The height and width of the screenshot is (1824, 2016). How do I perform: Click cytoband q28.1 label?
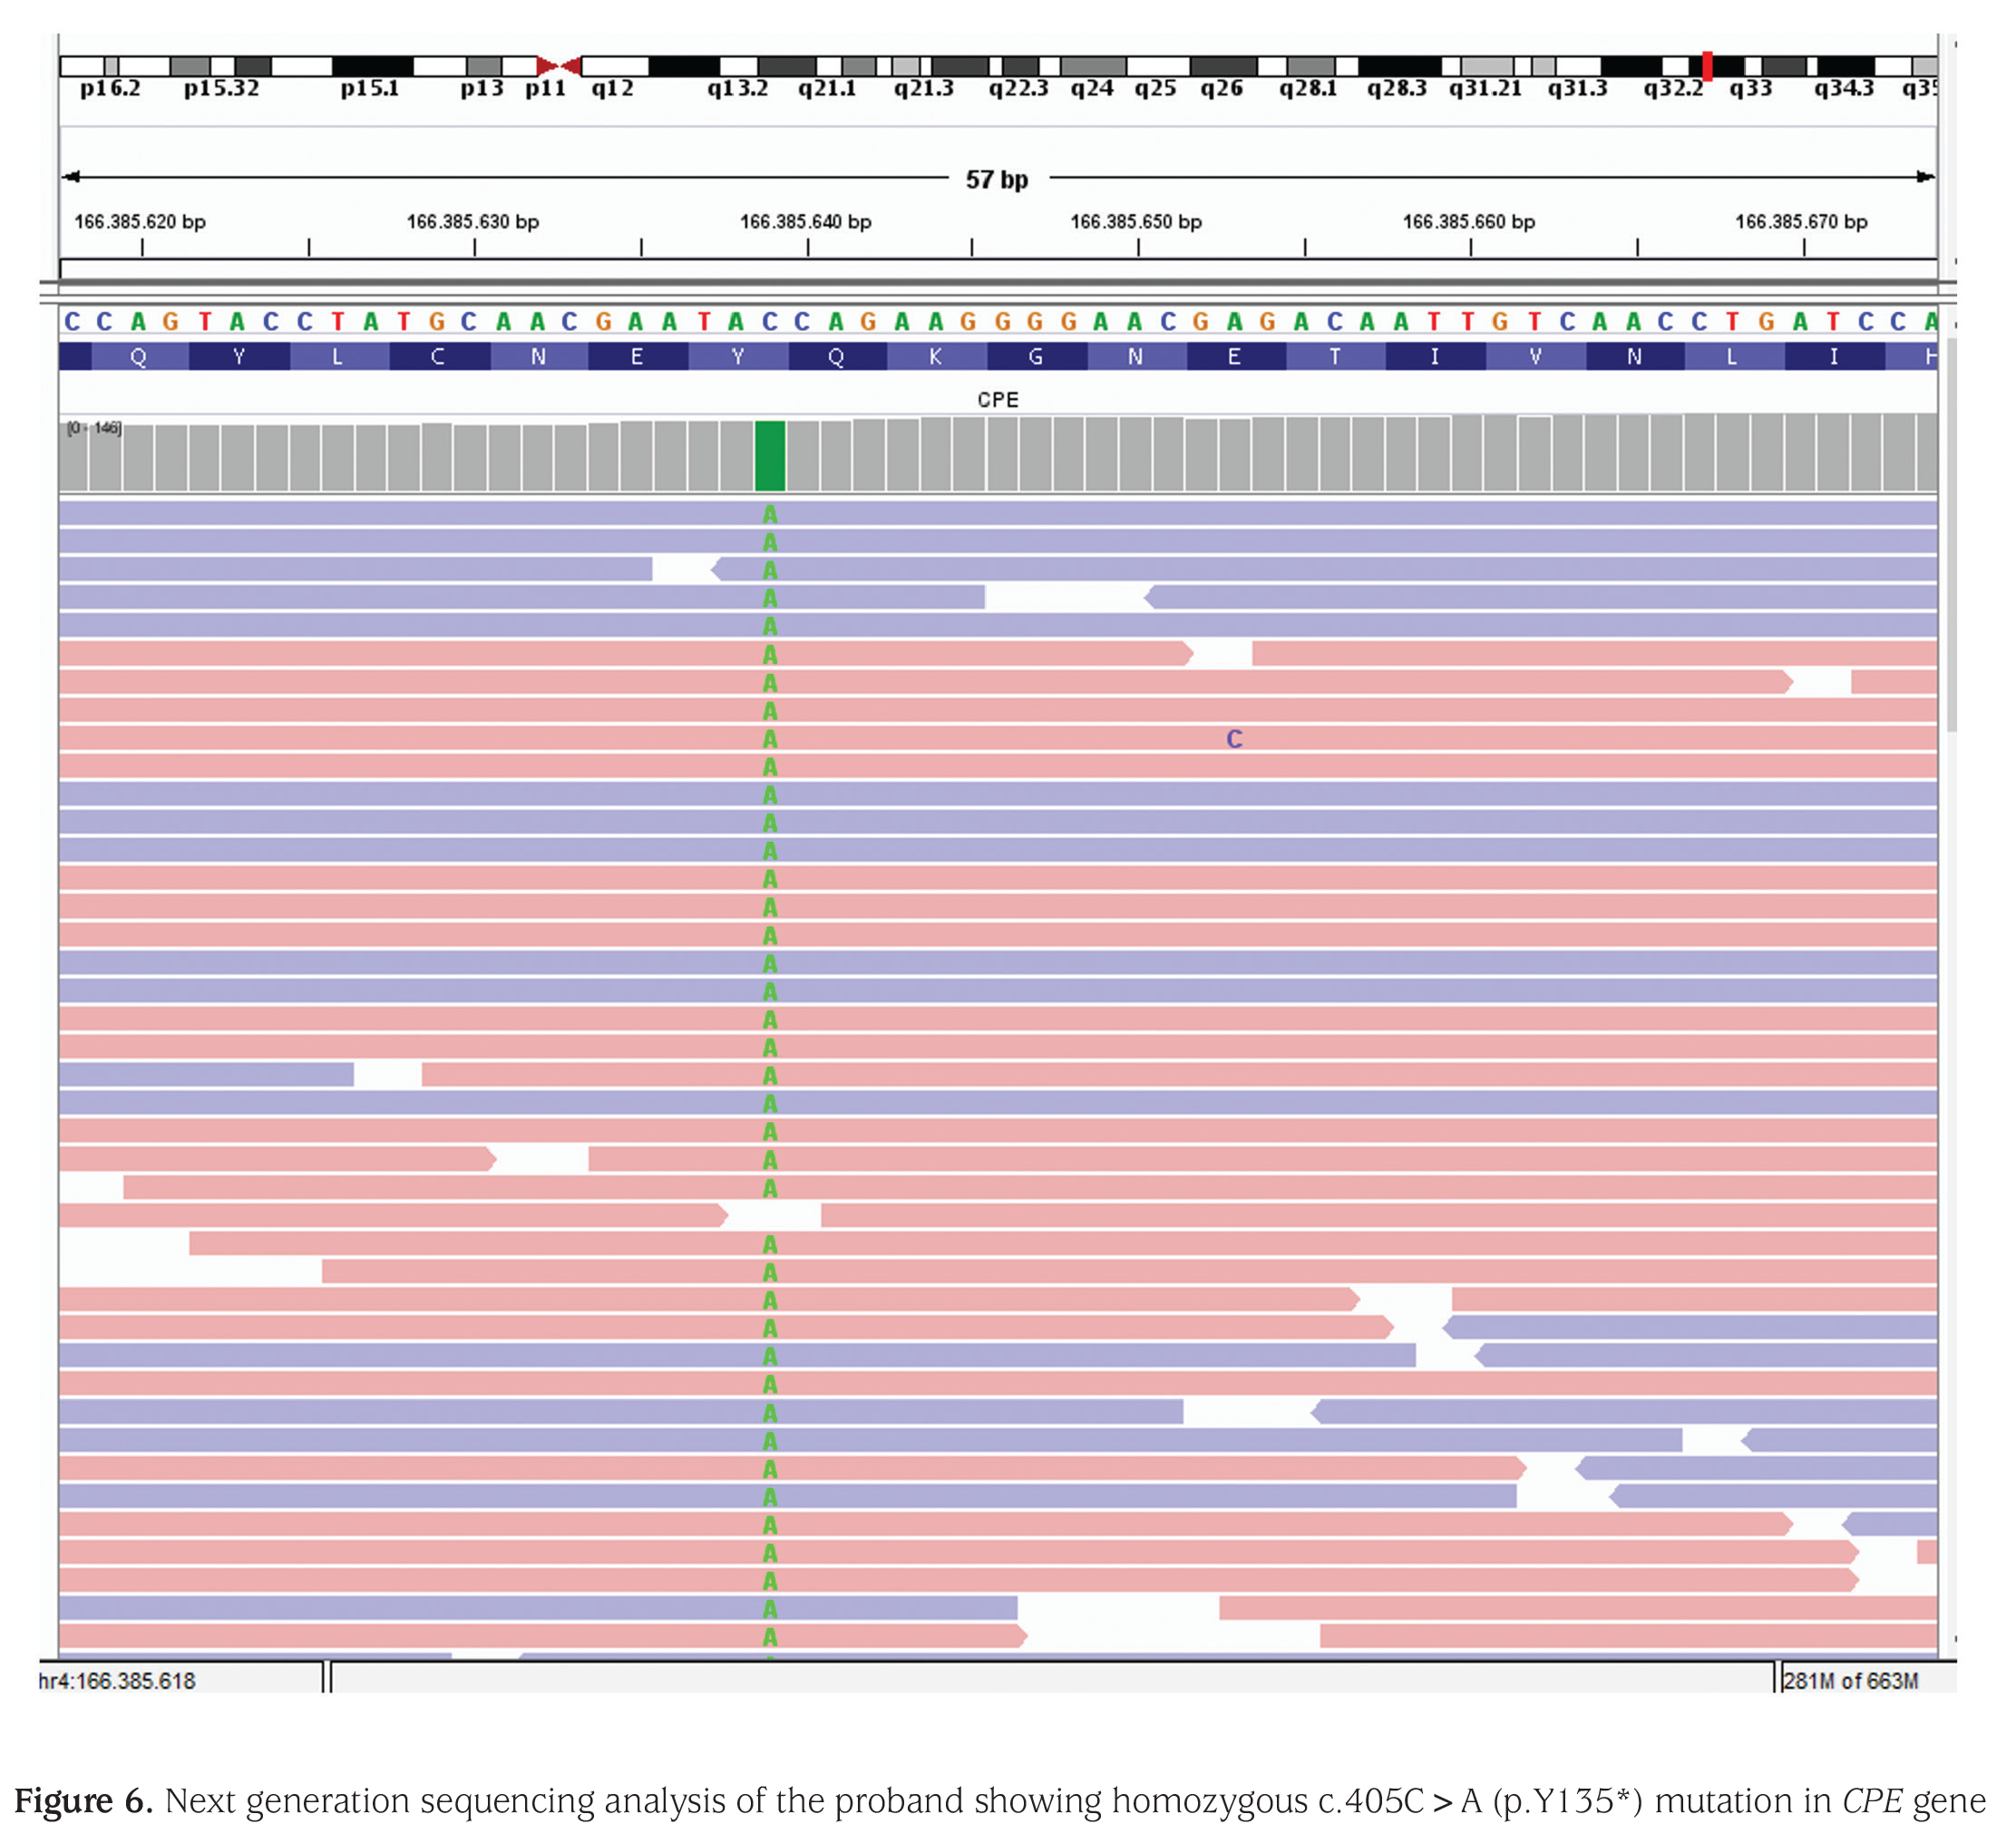pos(1308,89)
